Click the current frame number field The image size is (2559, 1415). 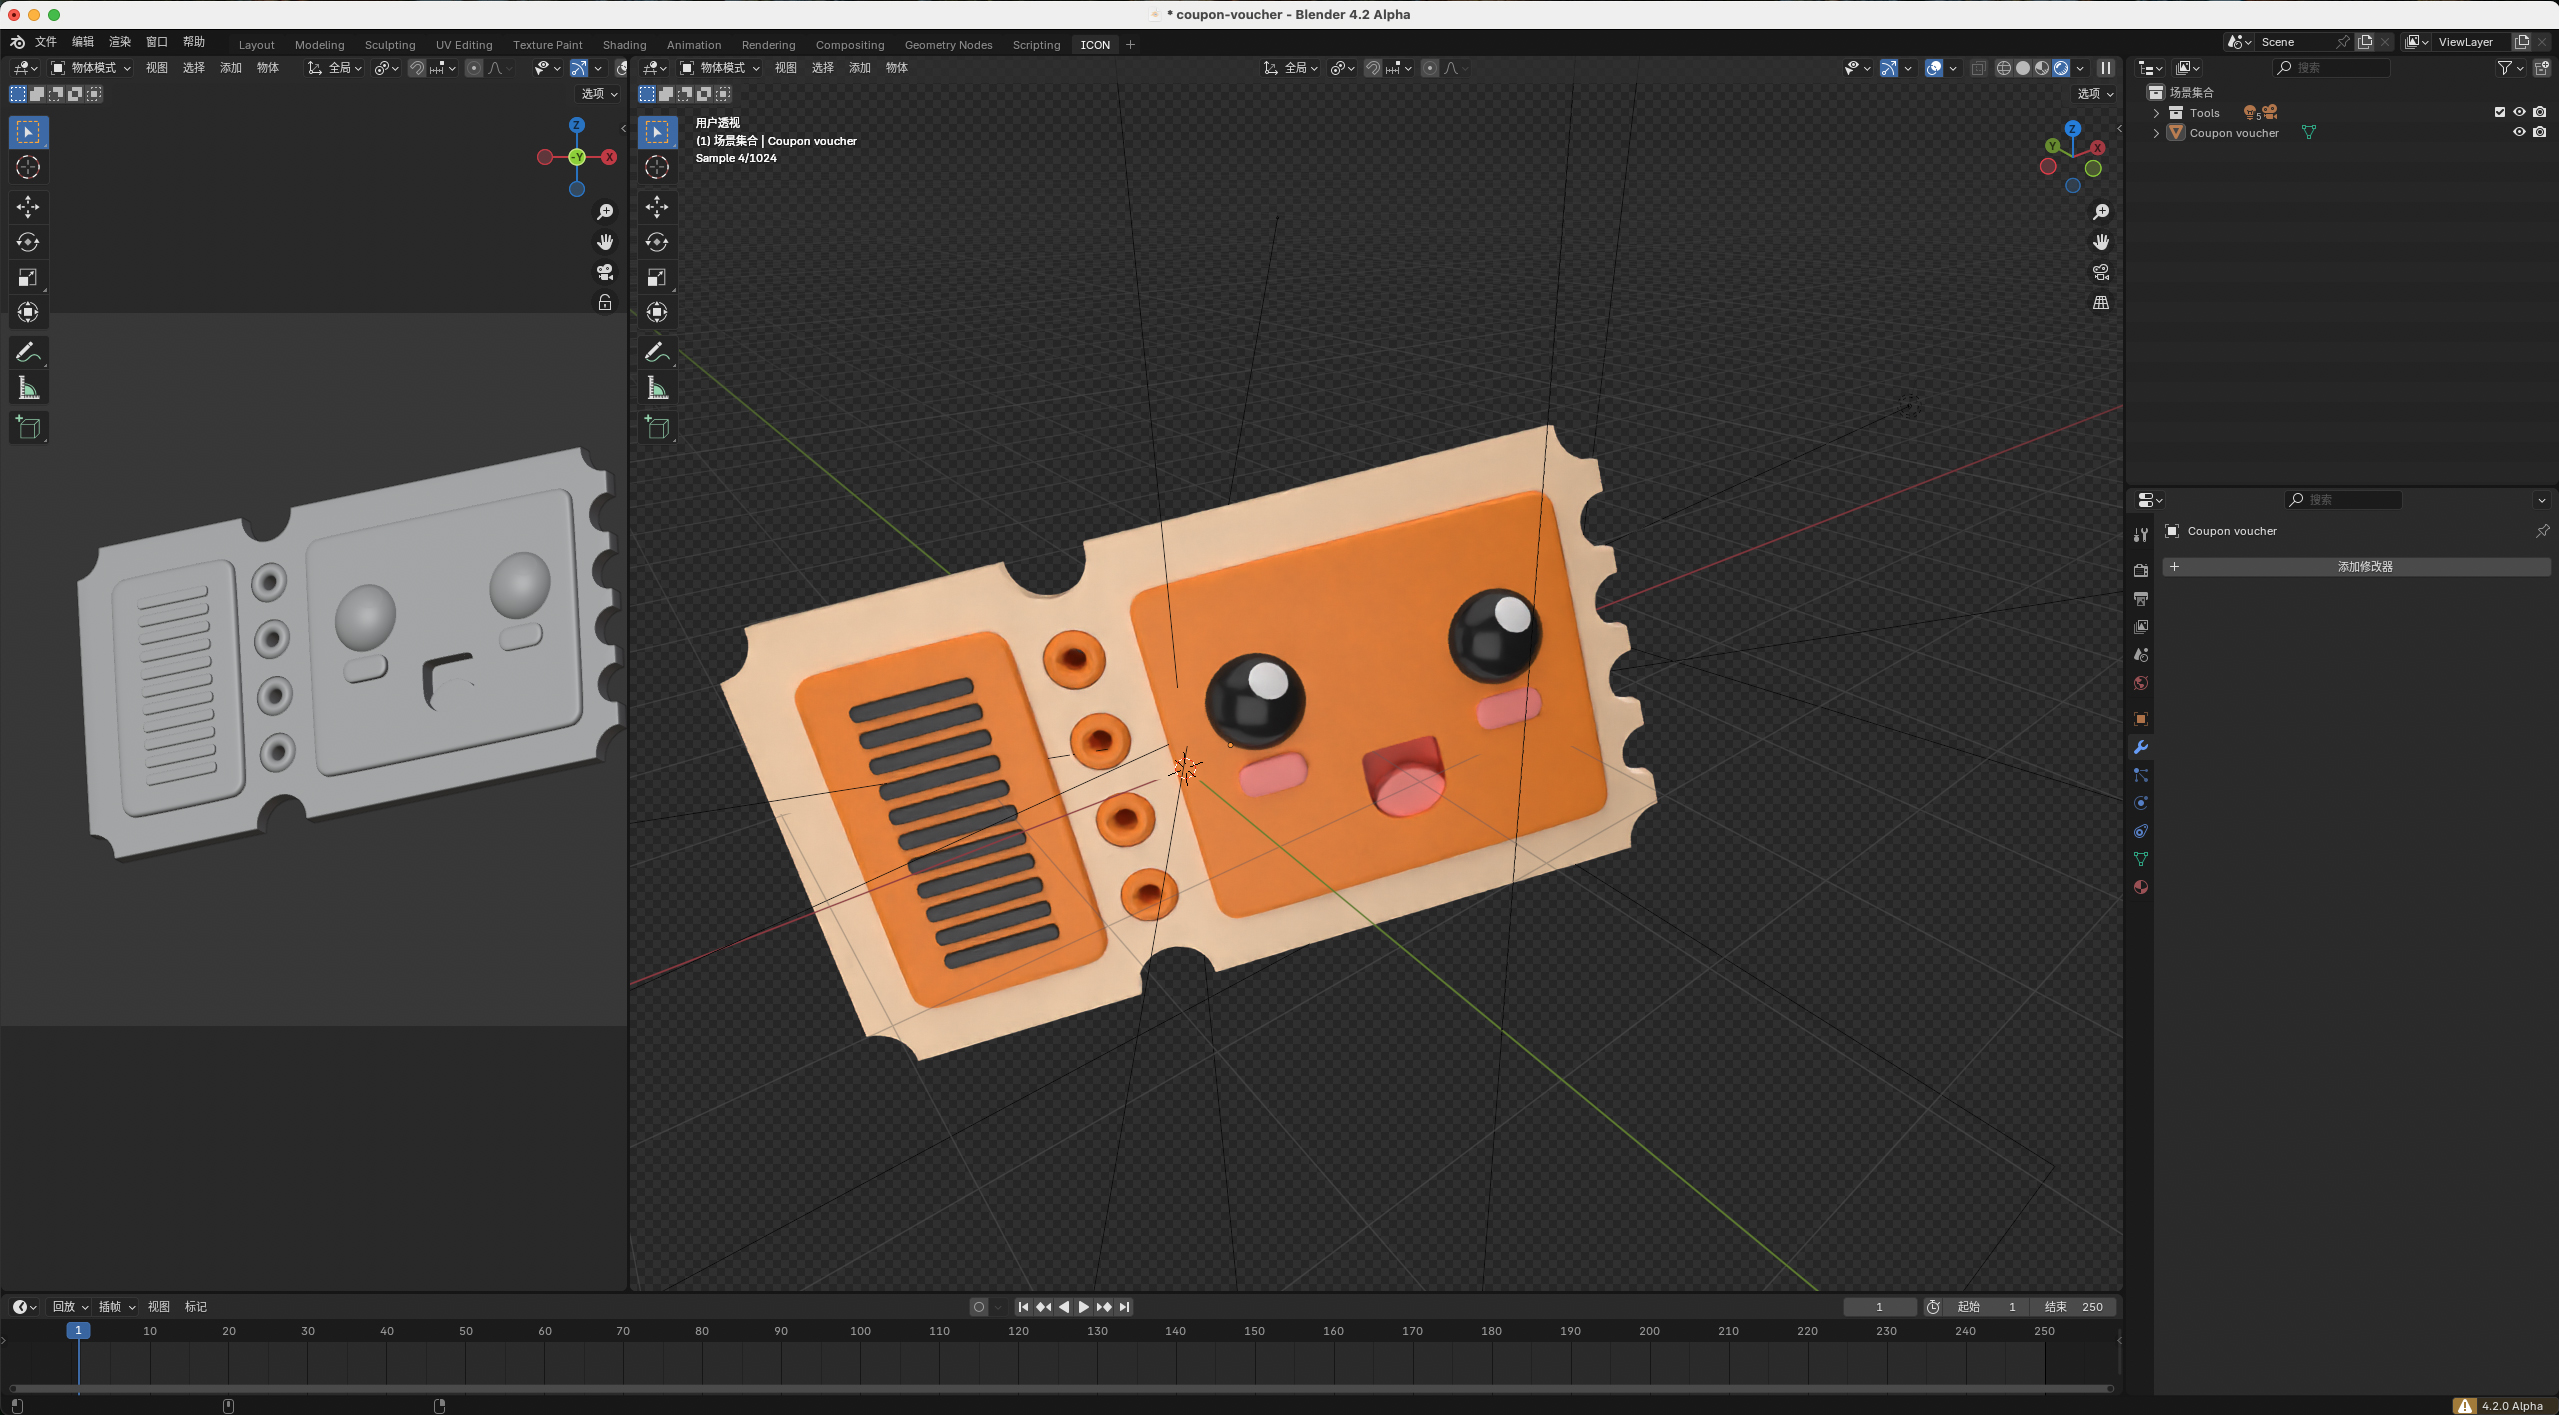[1879, 1307]
